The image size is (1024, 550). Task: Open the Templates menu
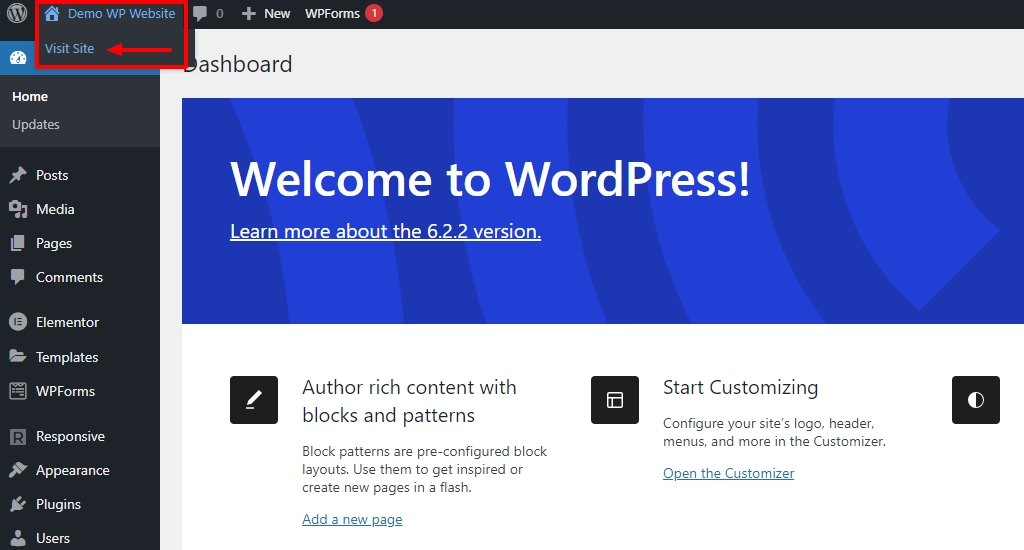pos(67,357)
